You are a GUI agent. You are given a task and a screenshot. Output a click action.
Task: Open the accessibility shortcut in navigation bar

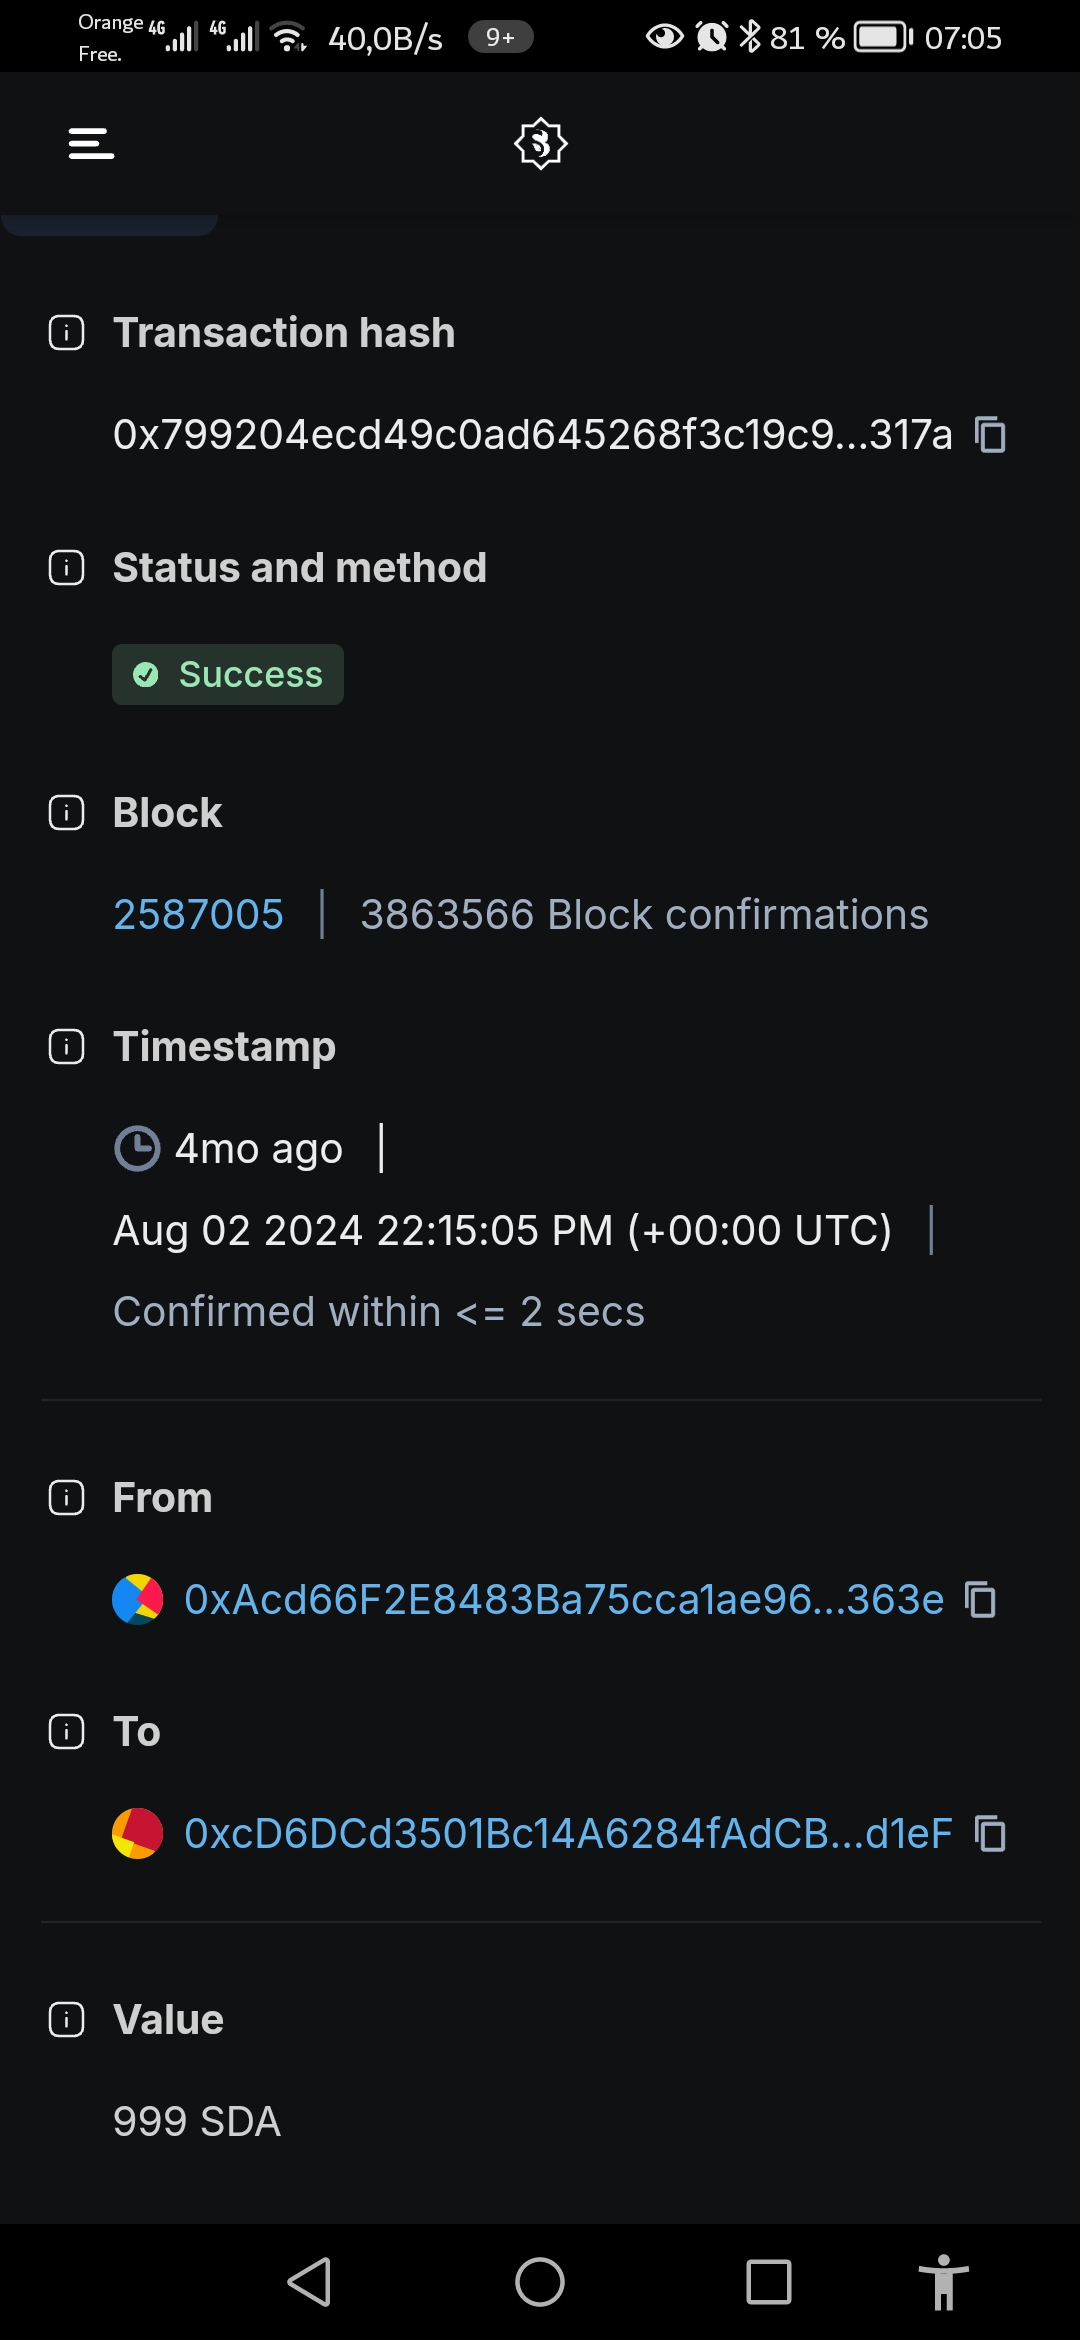[943, 2282]
